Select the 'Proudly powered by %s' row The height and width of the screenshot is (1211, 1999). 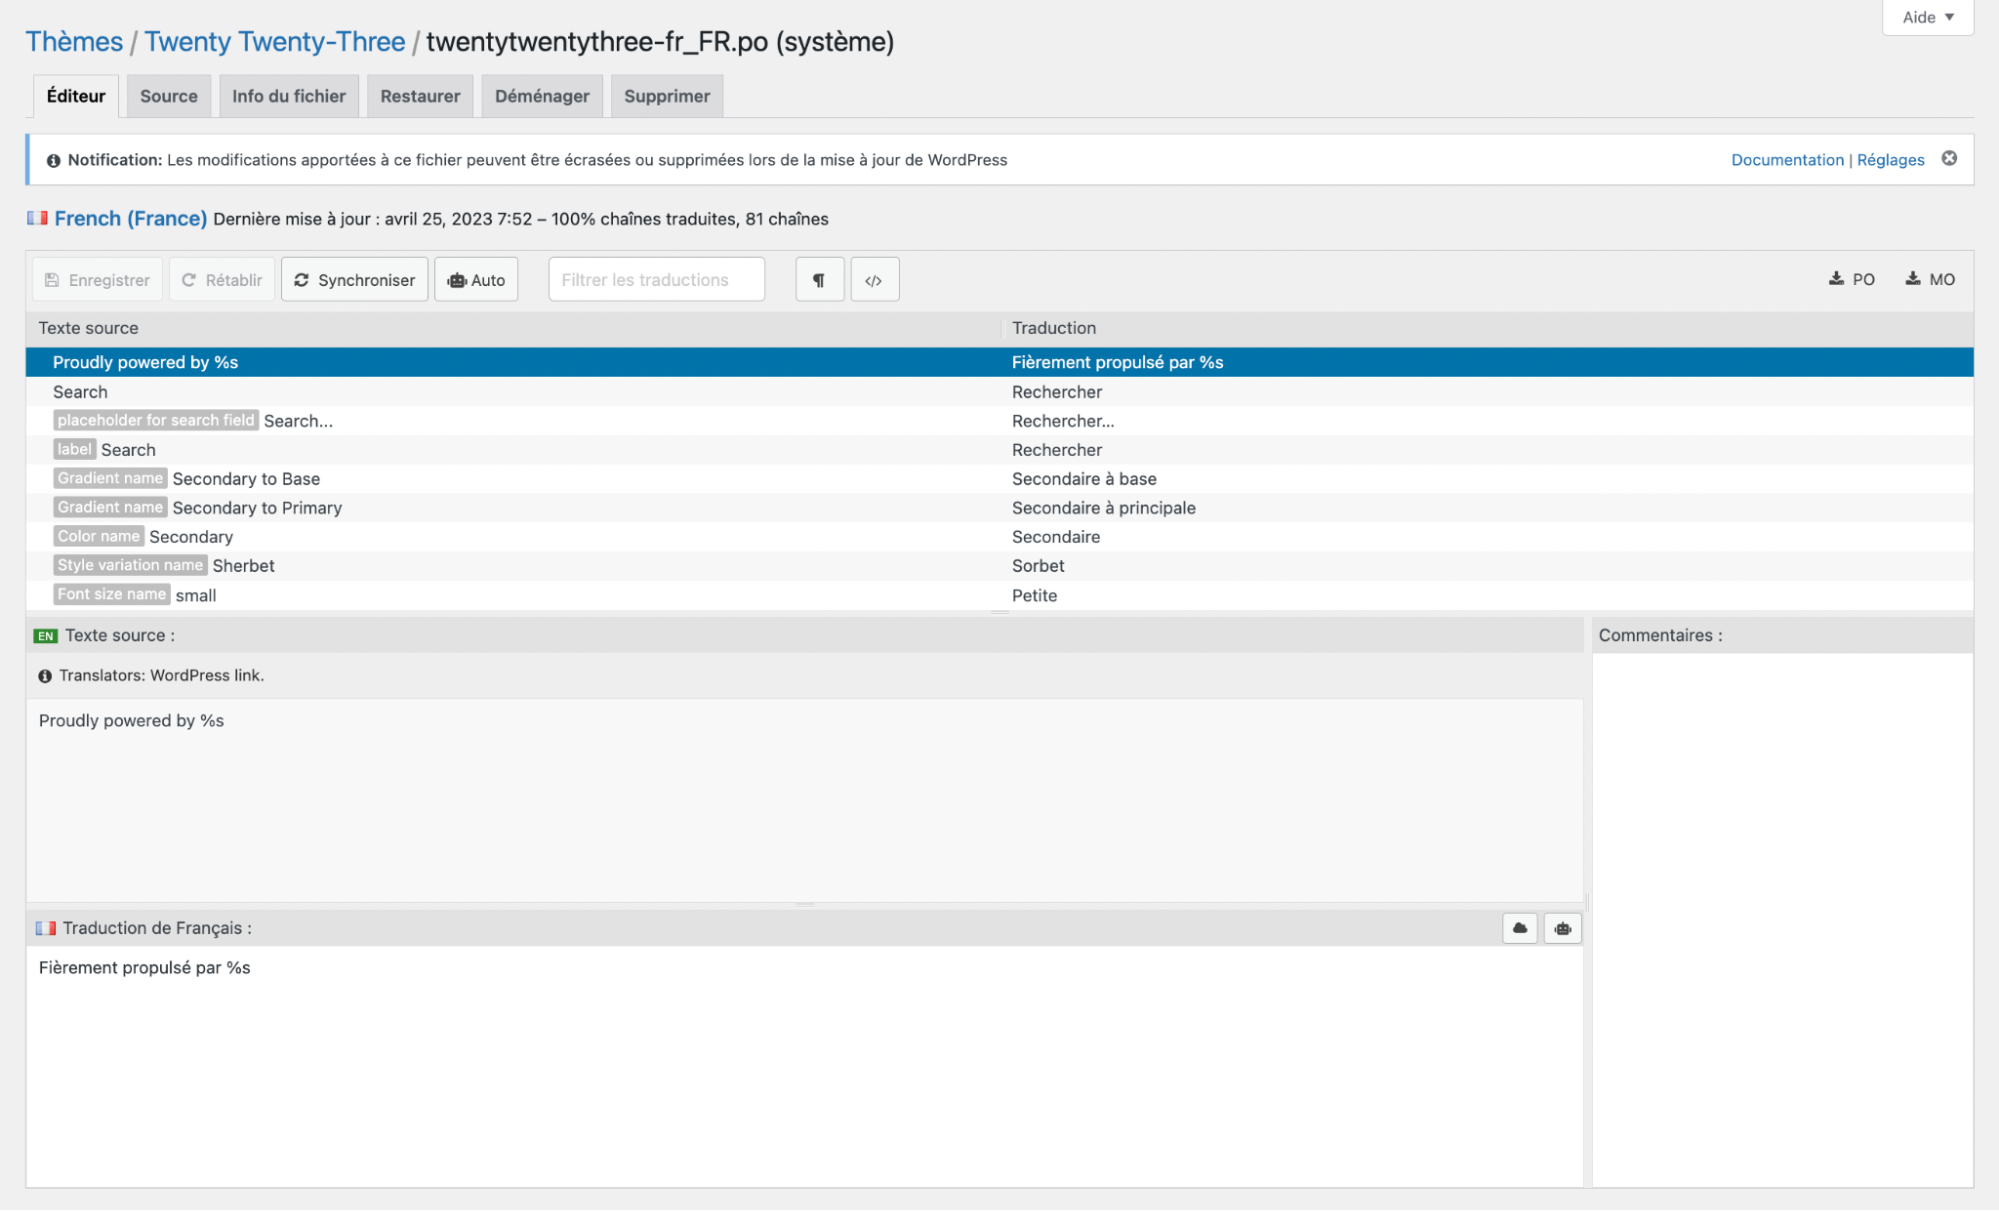(x=1000, y=362)
